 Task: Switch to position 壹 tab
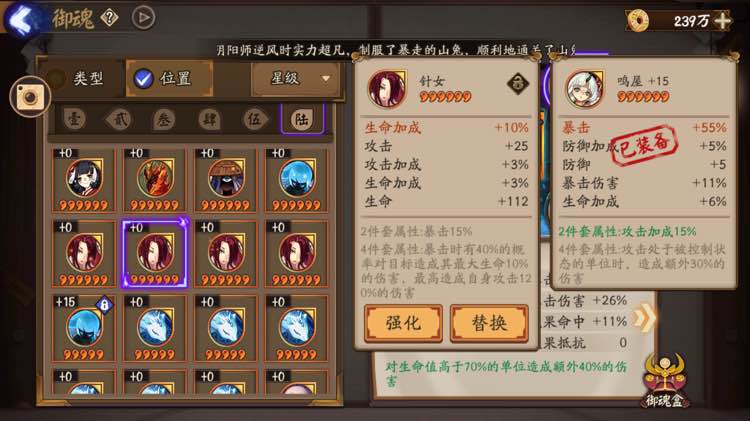74,119
